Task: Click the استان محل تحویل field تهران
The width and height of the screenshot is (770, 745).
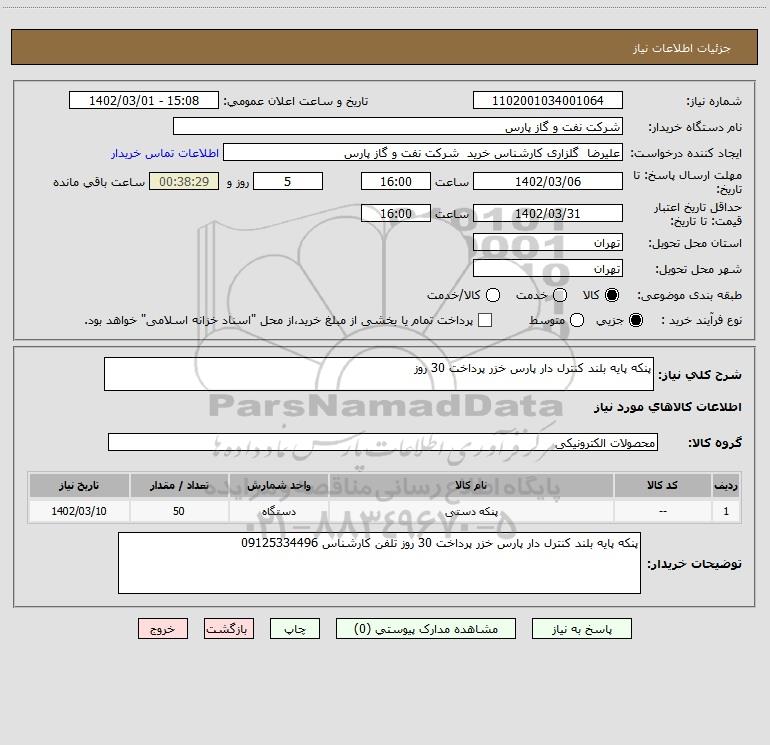Action: click(x=548, y=243)
